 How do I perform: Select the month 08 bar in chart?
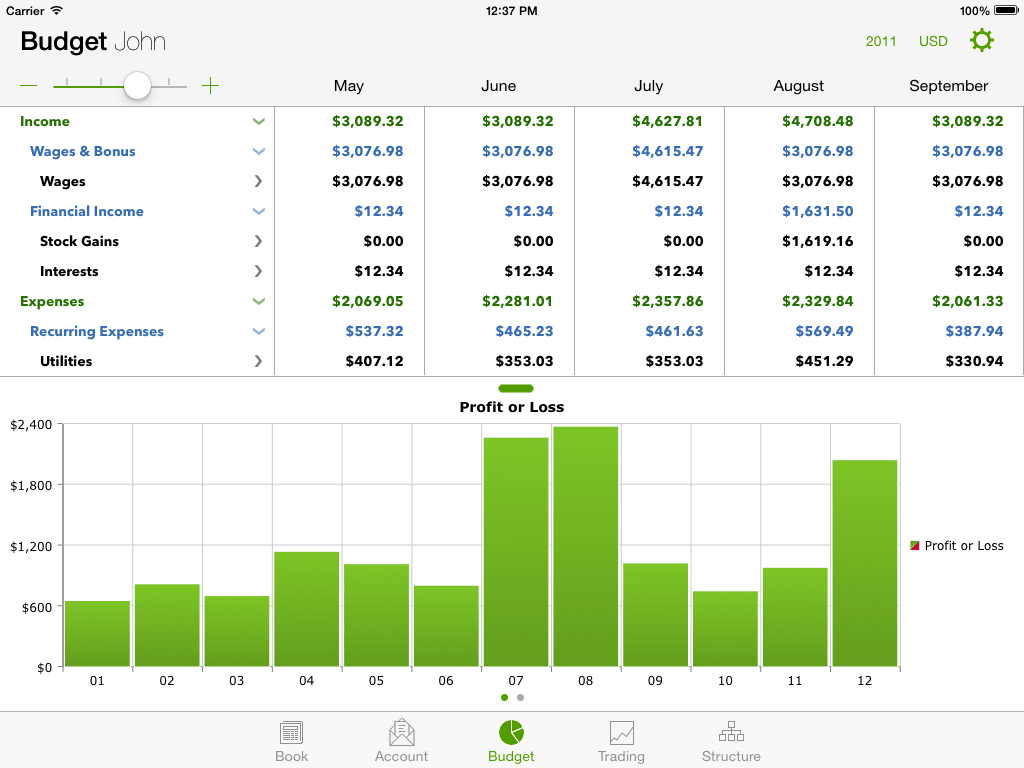585,546
